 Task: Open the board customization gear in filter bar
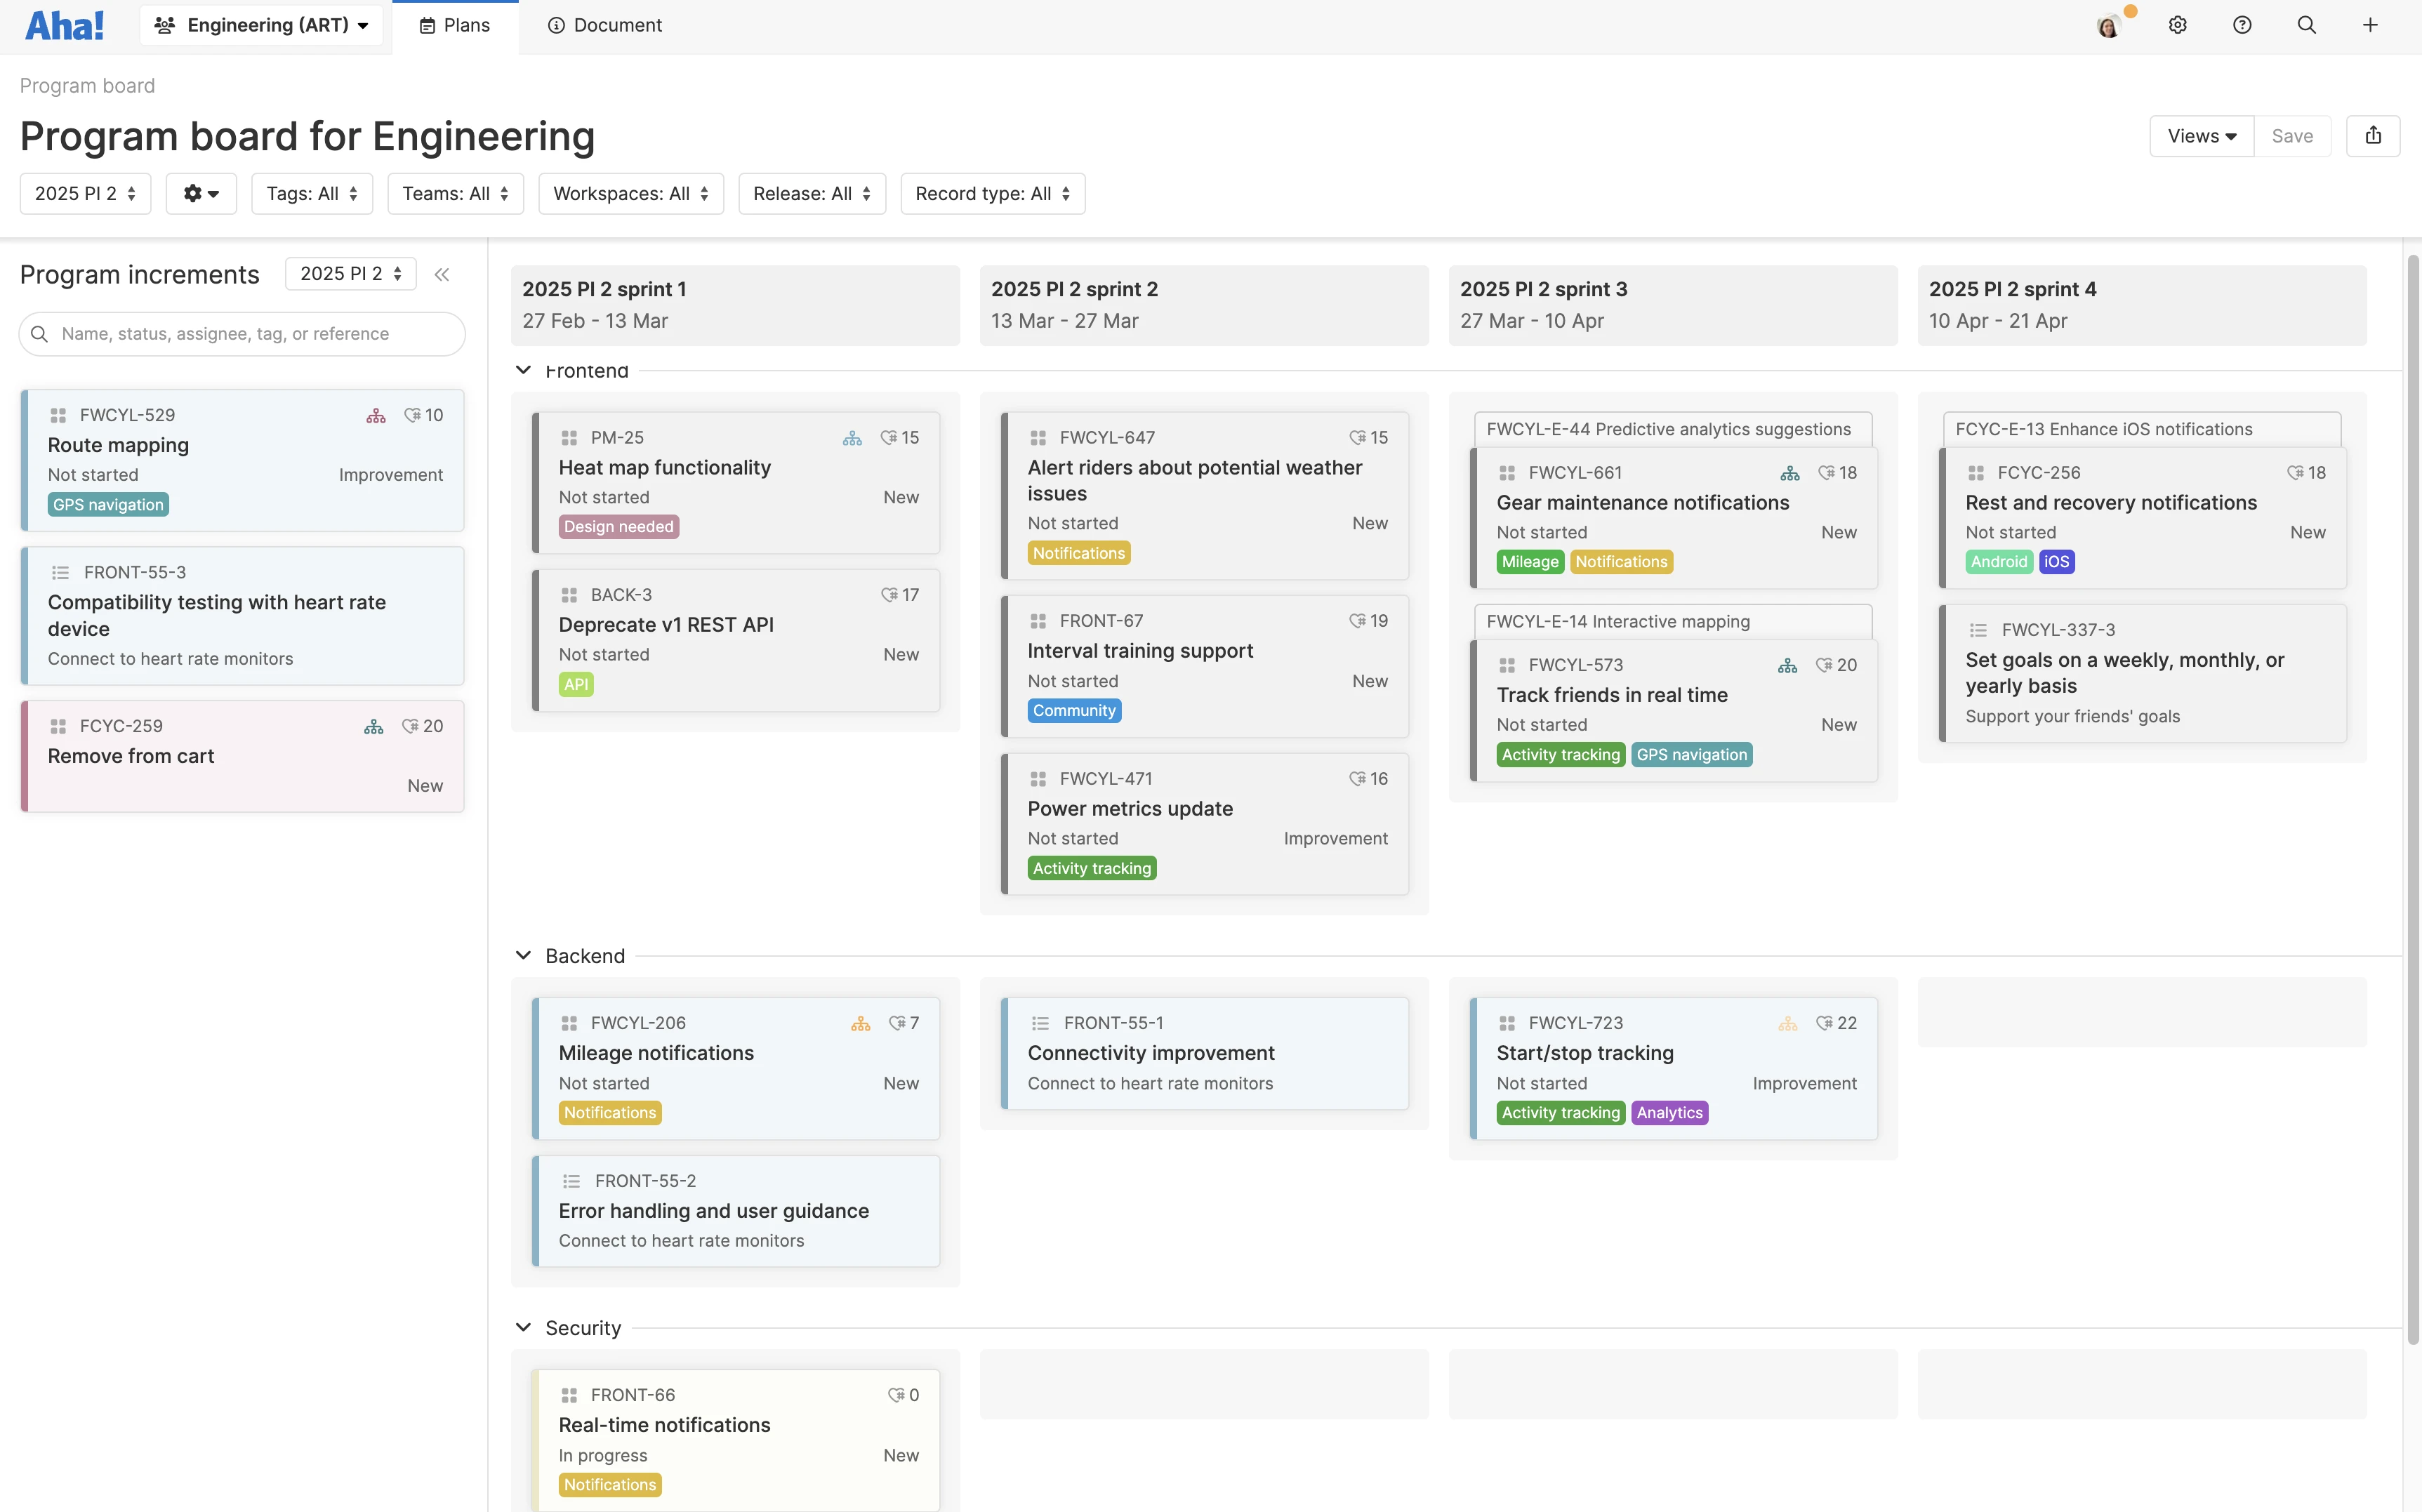click(201, 193)
